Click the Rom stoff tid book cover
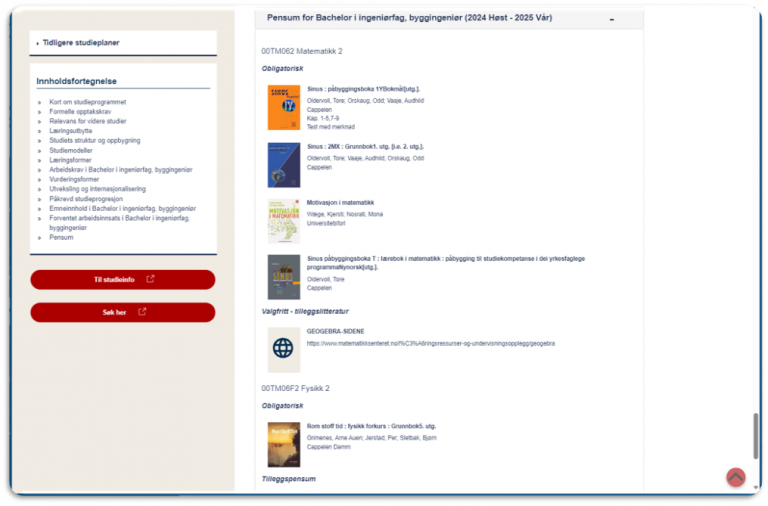 283,445
